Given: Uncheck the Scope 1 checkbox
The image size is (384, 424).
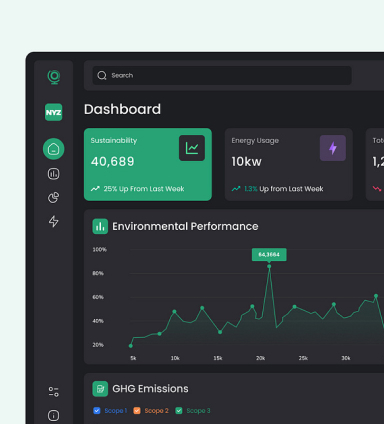Looking at the screenshot, I should coord(97,410).
